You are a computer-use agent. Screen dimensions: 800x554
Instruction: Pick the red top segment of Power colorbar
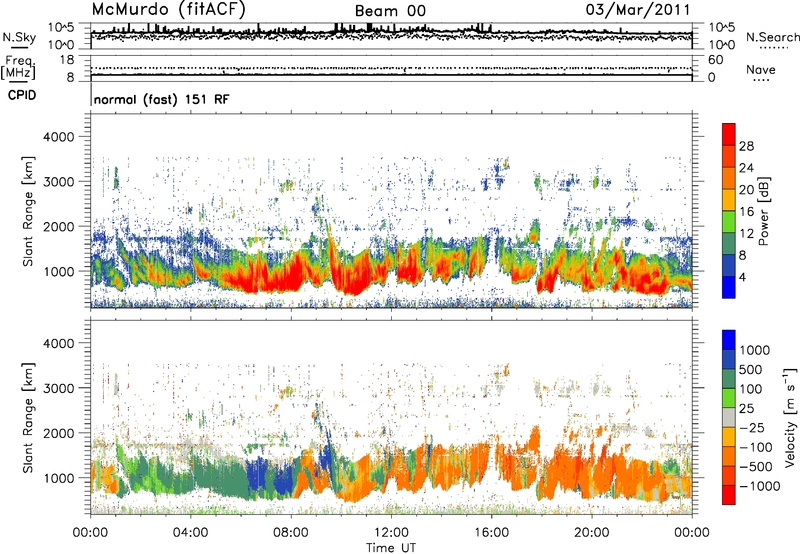point(729,134)
